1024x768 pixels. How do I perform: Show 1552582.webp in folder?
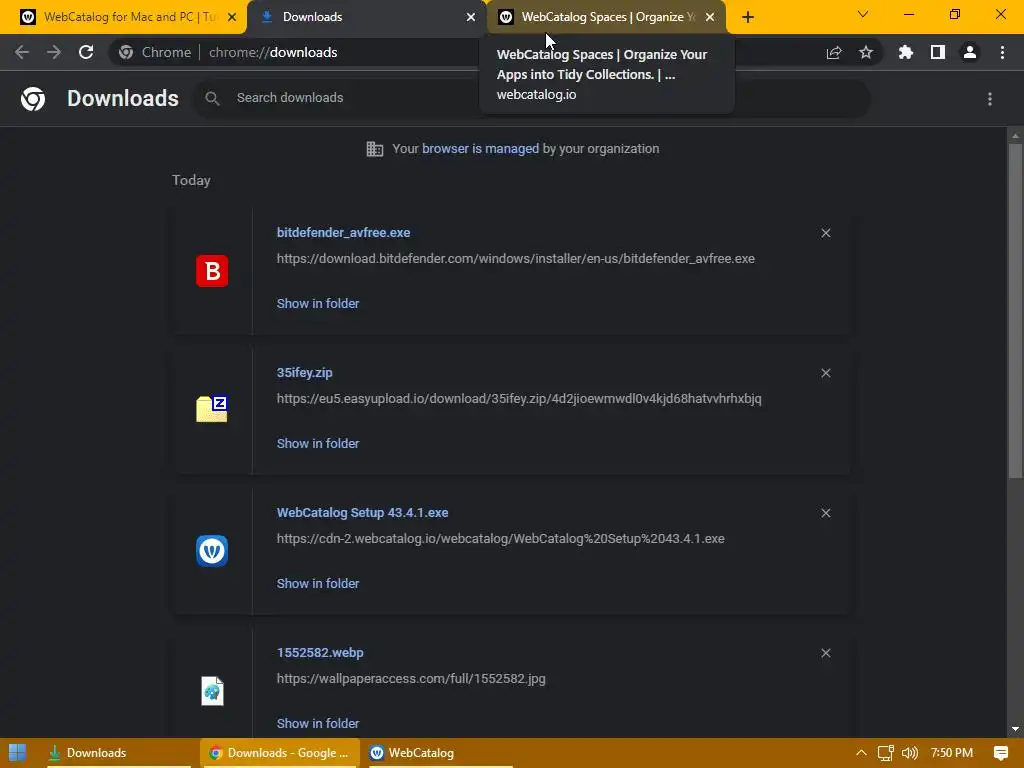coord(318,724)
